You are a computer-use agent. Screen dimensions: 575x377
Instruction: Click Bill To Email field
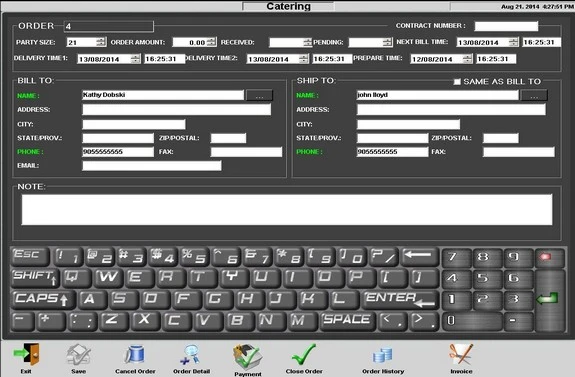[x=152, y=166]
